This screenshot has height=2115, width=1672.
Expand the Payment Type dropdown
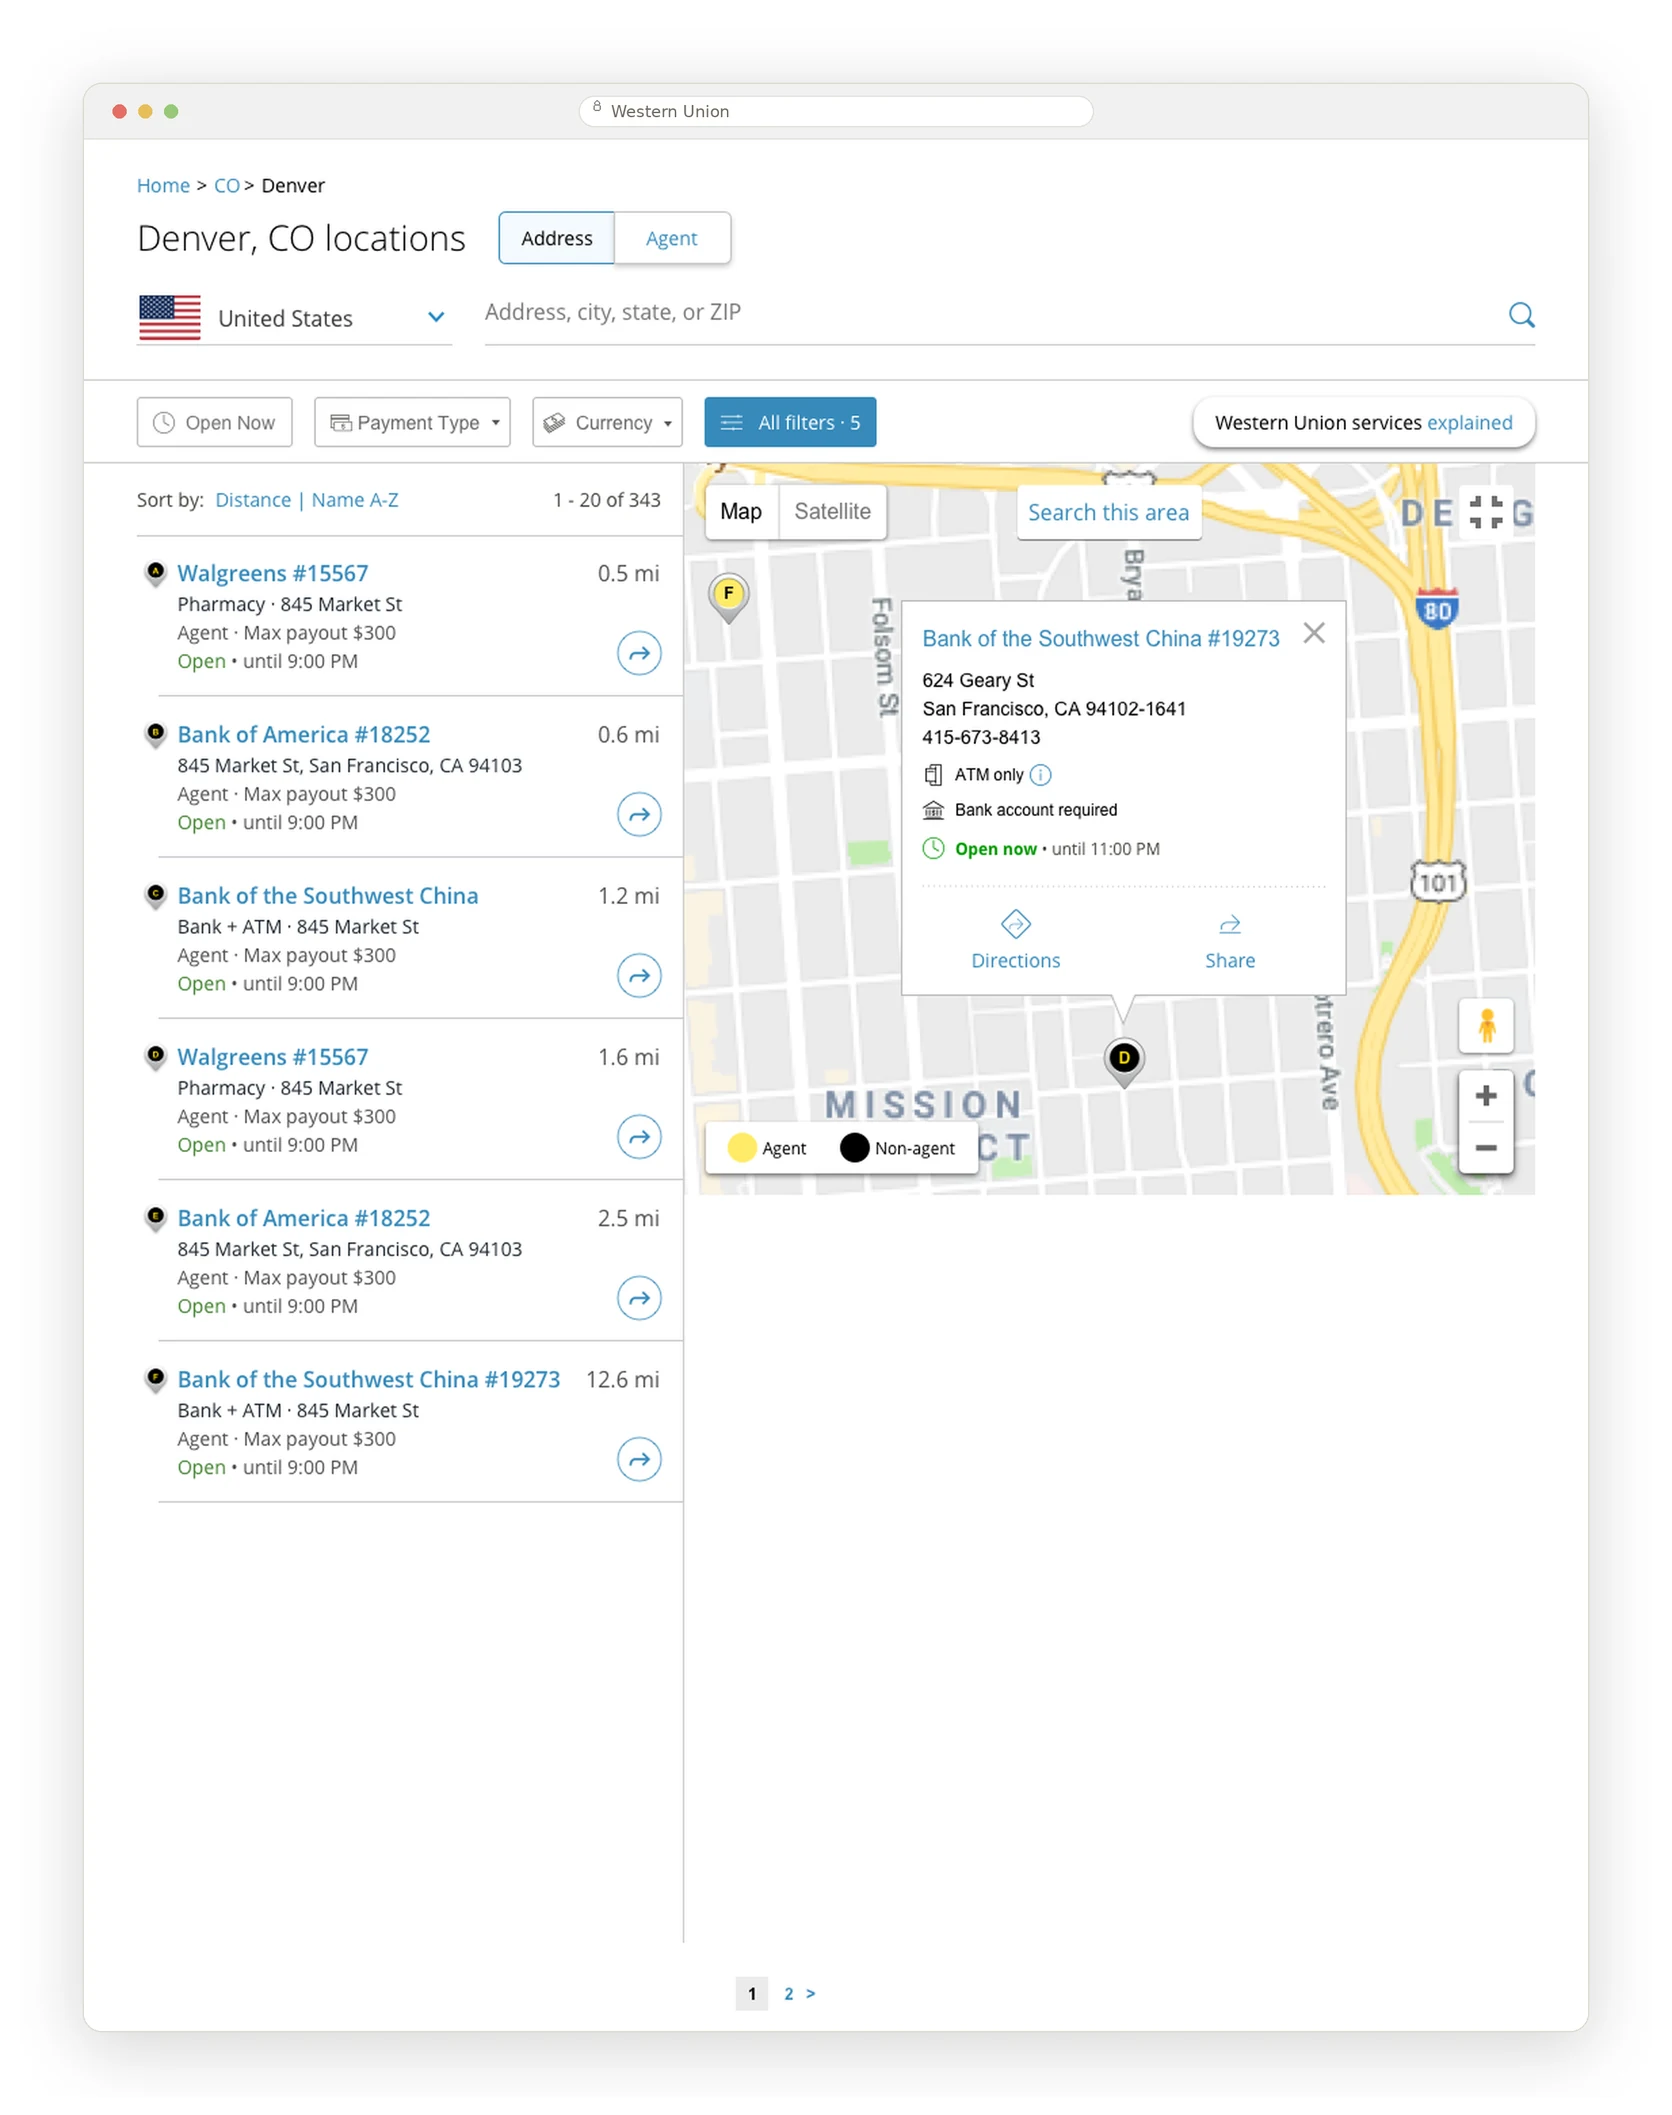412,422
